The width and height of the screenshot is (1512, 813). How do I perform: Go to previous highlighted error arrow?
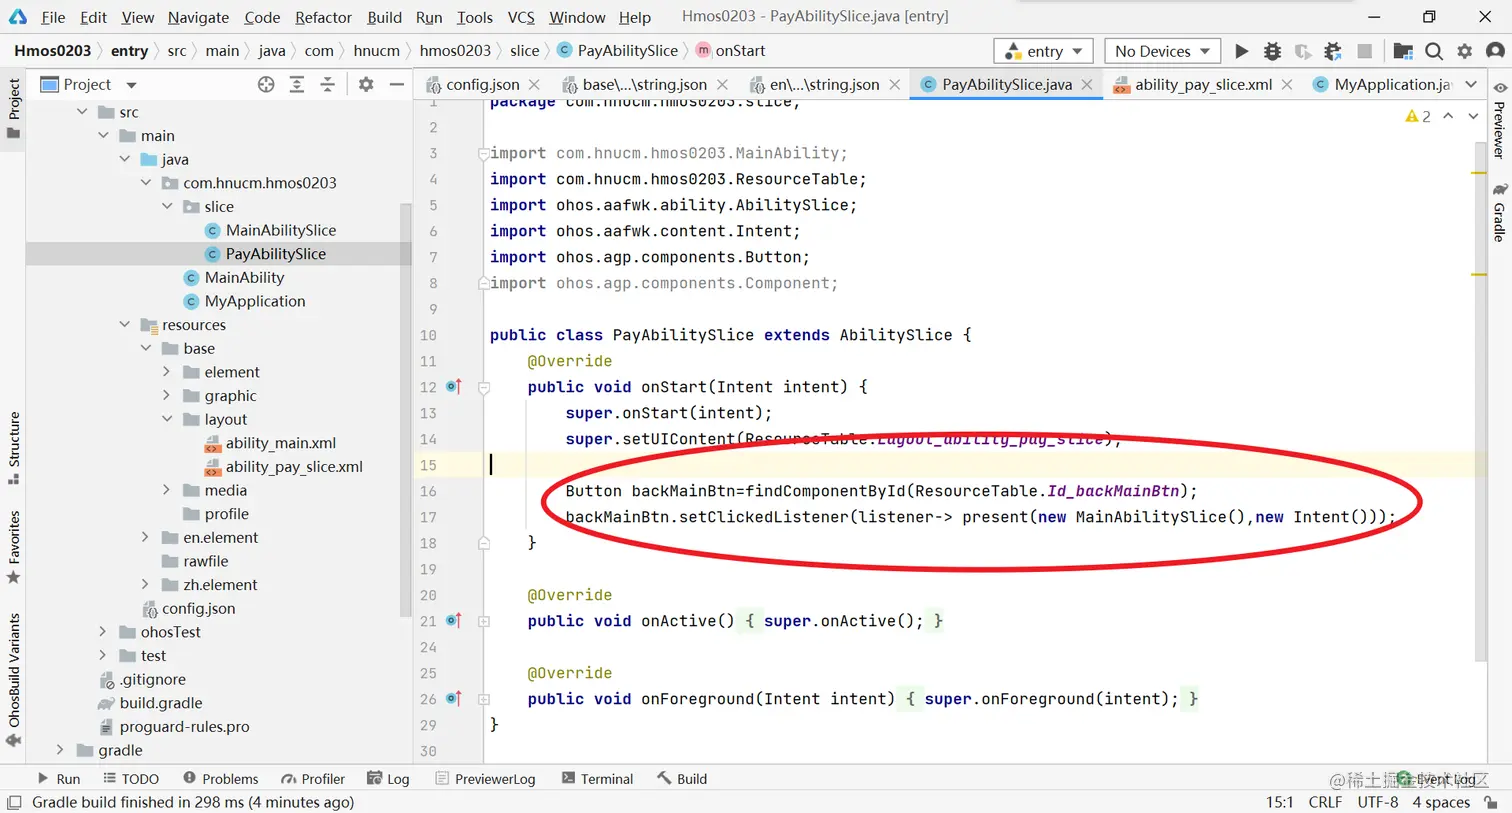point(1448,116)
